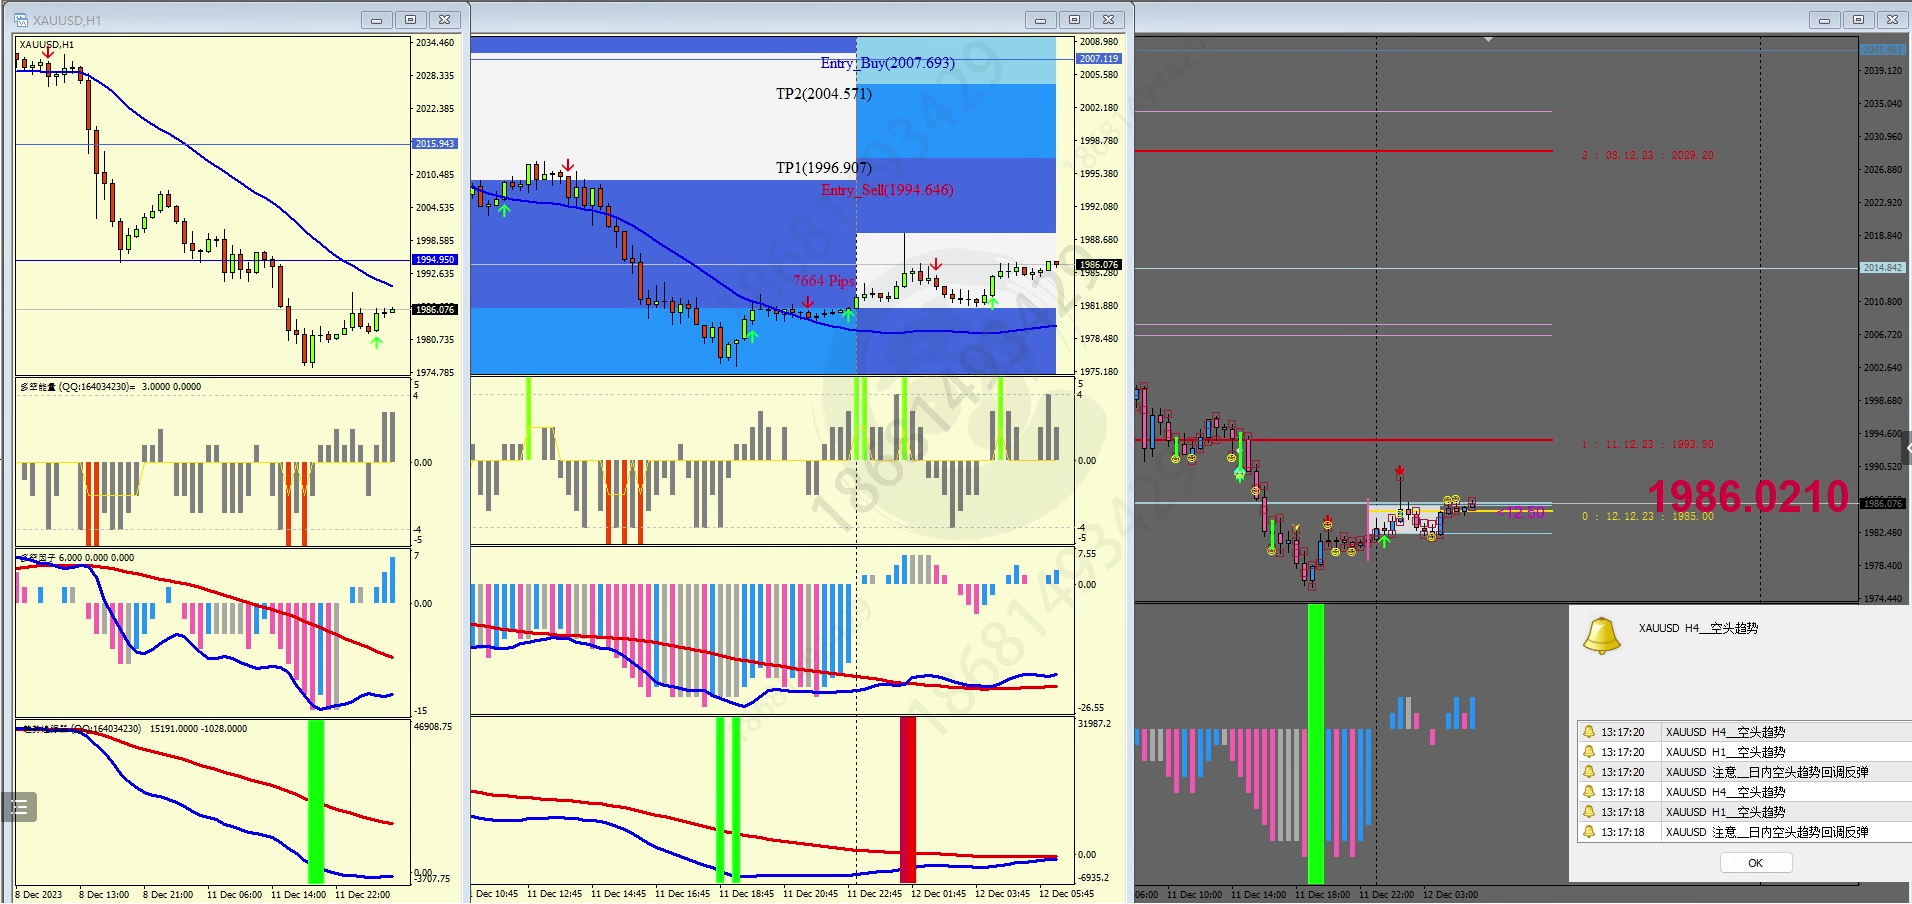Image resolution: width=1912 pixels, height=904 pixels.
Task: Click bell icon in 13:17:18 H1 alert row
Action: 1589,812
